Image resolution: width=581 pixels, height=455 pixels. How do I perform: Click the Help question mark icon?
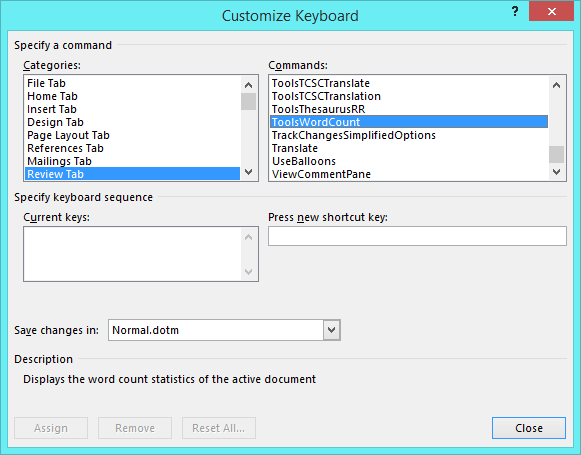(x=515, y=11)
